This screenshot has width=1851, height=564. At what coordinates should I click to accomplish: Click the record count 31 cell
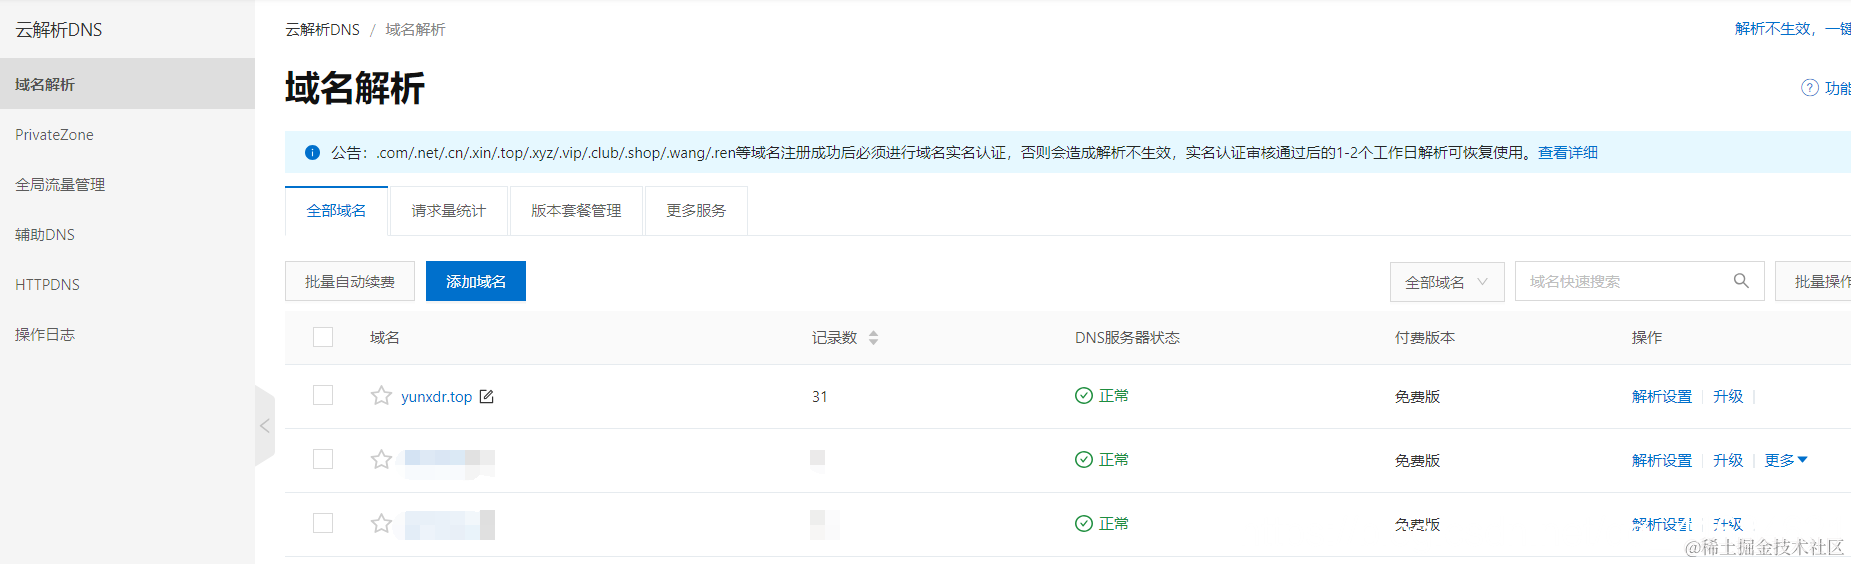[820, 397]
